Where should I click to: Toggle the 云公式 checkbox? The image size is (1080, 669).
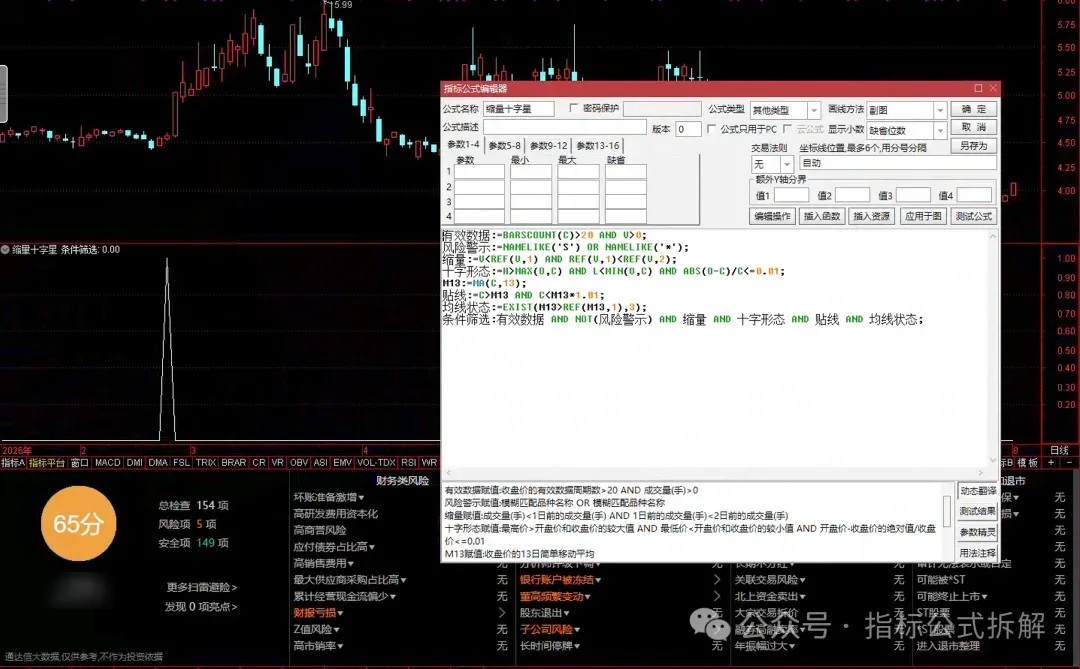point(787,129)
